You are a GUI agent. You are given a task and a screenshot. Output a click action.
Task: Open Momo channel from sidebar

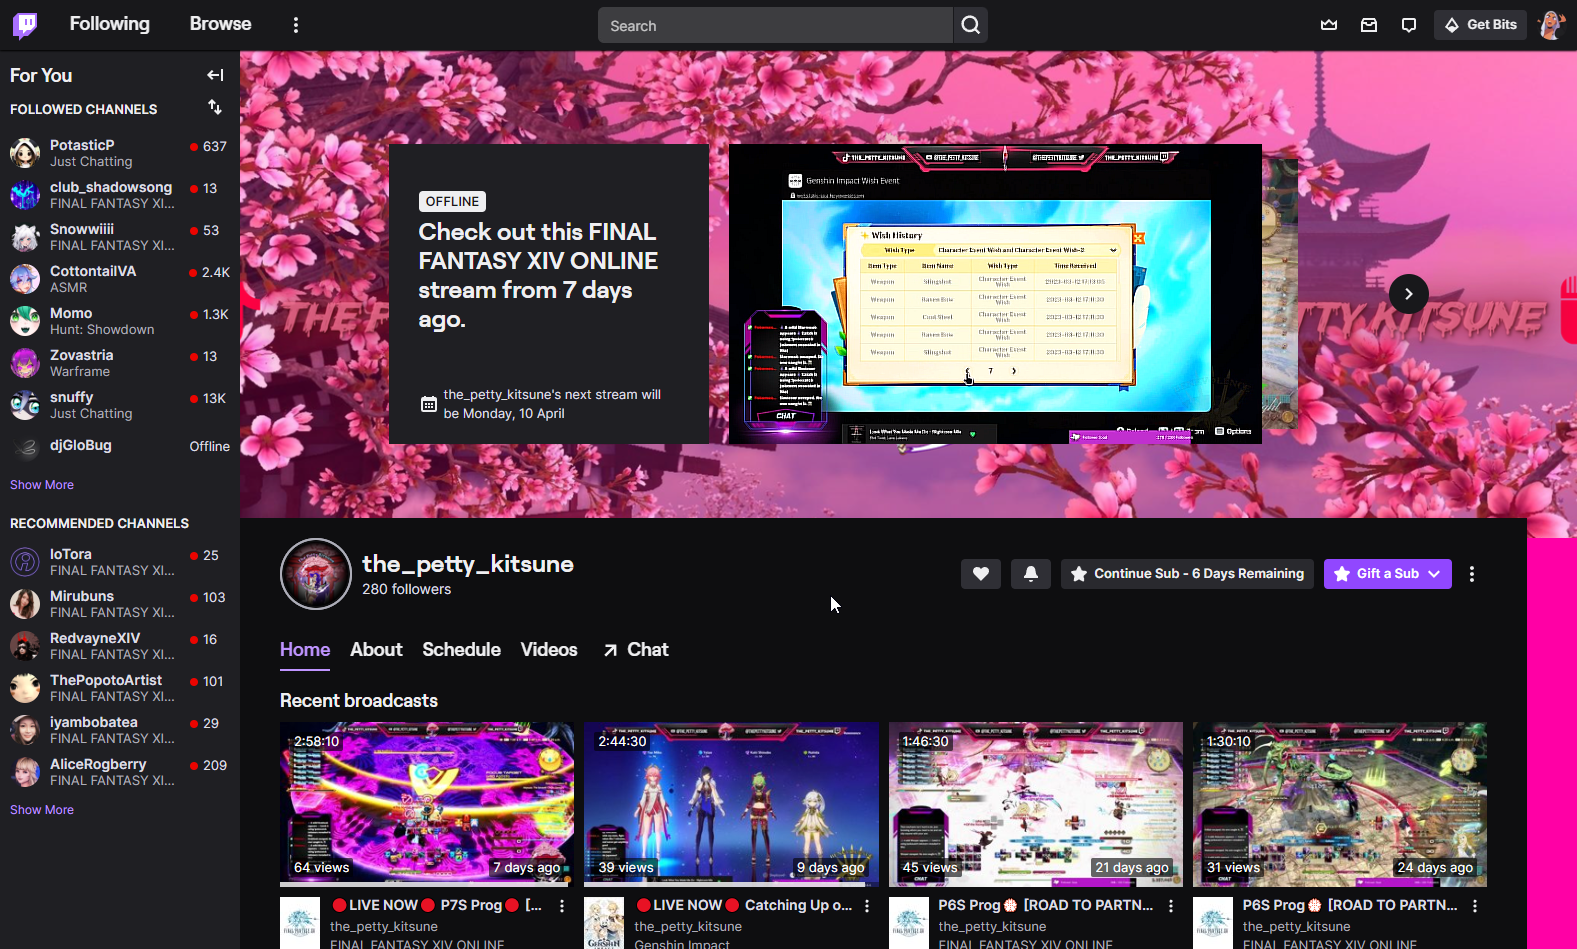pyautogui.click(x=120, y=321)
